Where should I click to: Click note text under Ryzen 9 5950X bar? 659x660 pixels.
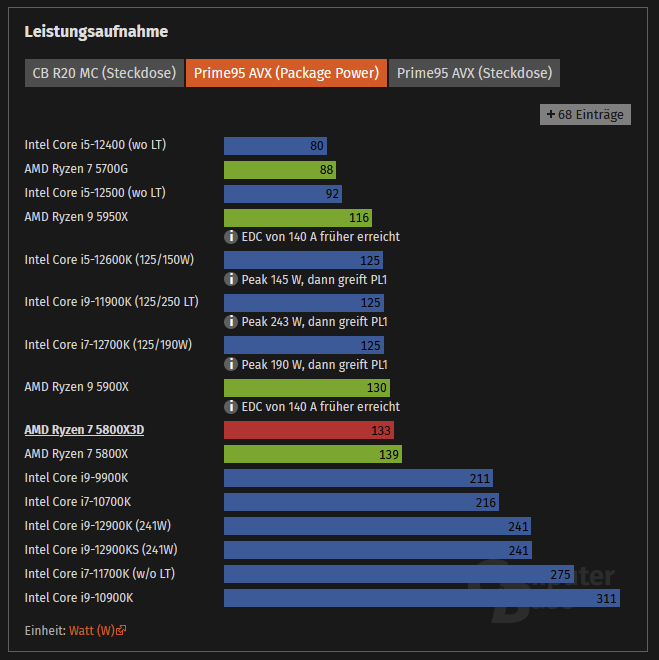(321, 237)
